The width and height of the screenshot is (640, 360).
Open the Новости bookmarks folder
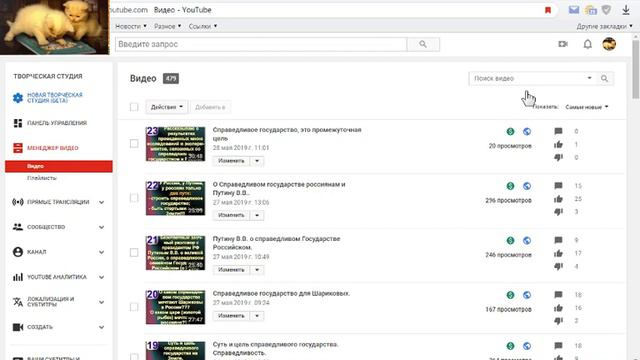coord(131,26)
